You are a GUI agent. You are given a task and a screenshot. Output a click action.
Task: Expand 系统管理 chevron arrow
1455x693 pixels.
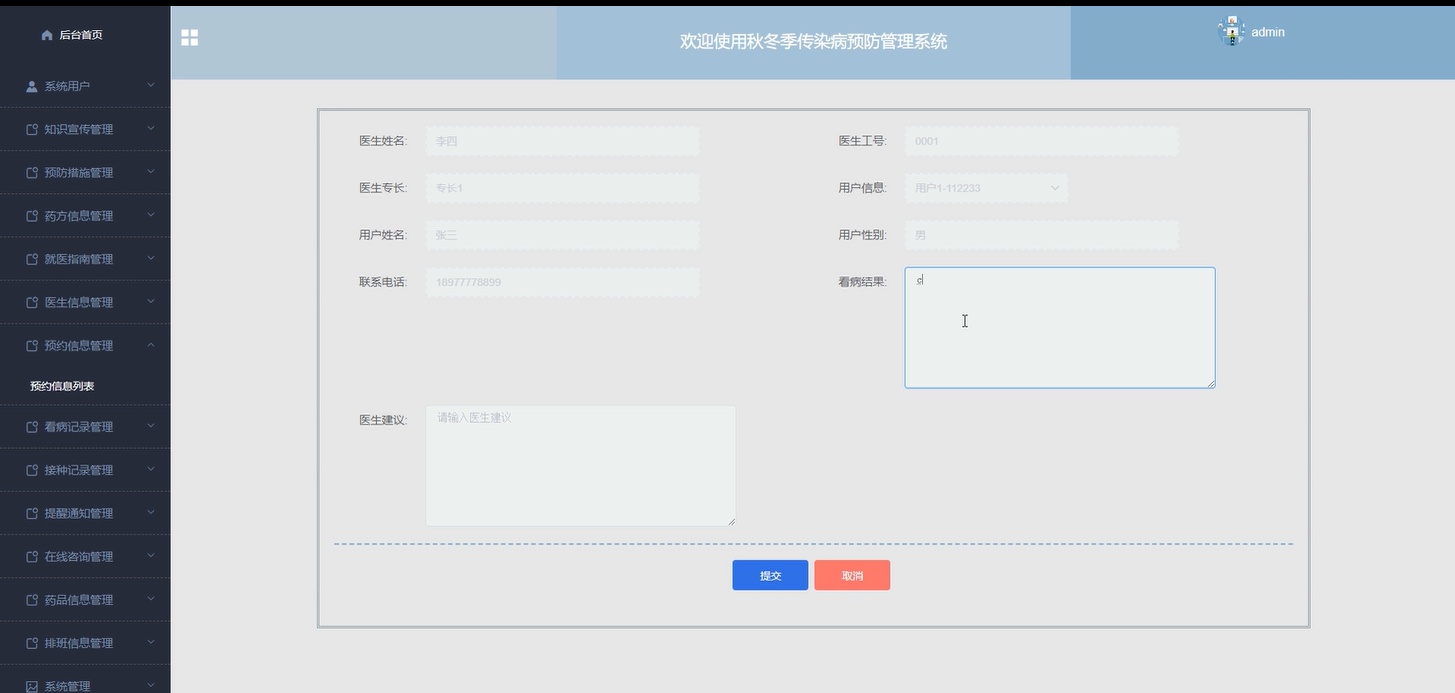[x=151, y=685]
